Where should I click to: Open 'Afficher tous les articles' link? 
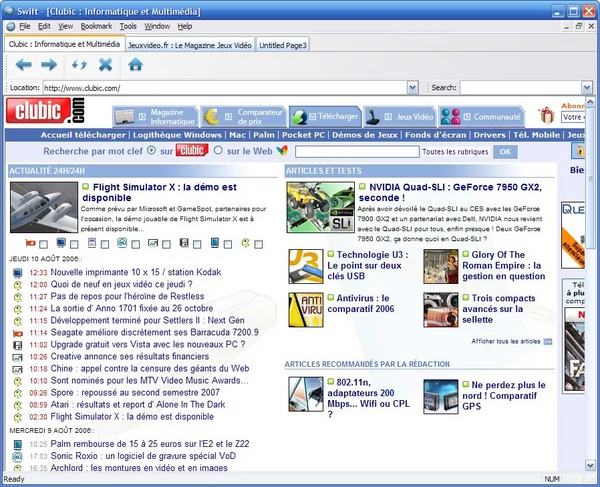tap(505, 341)
